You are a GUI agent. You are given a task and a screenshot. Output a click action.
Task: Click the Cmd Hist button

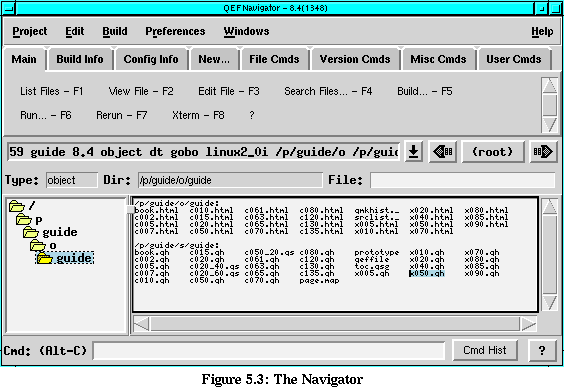pos(485,350)
